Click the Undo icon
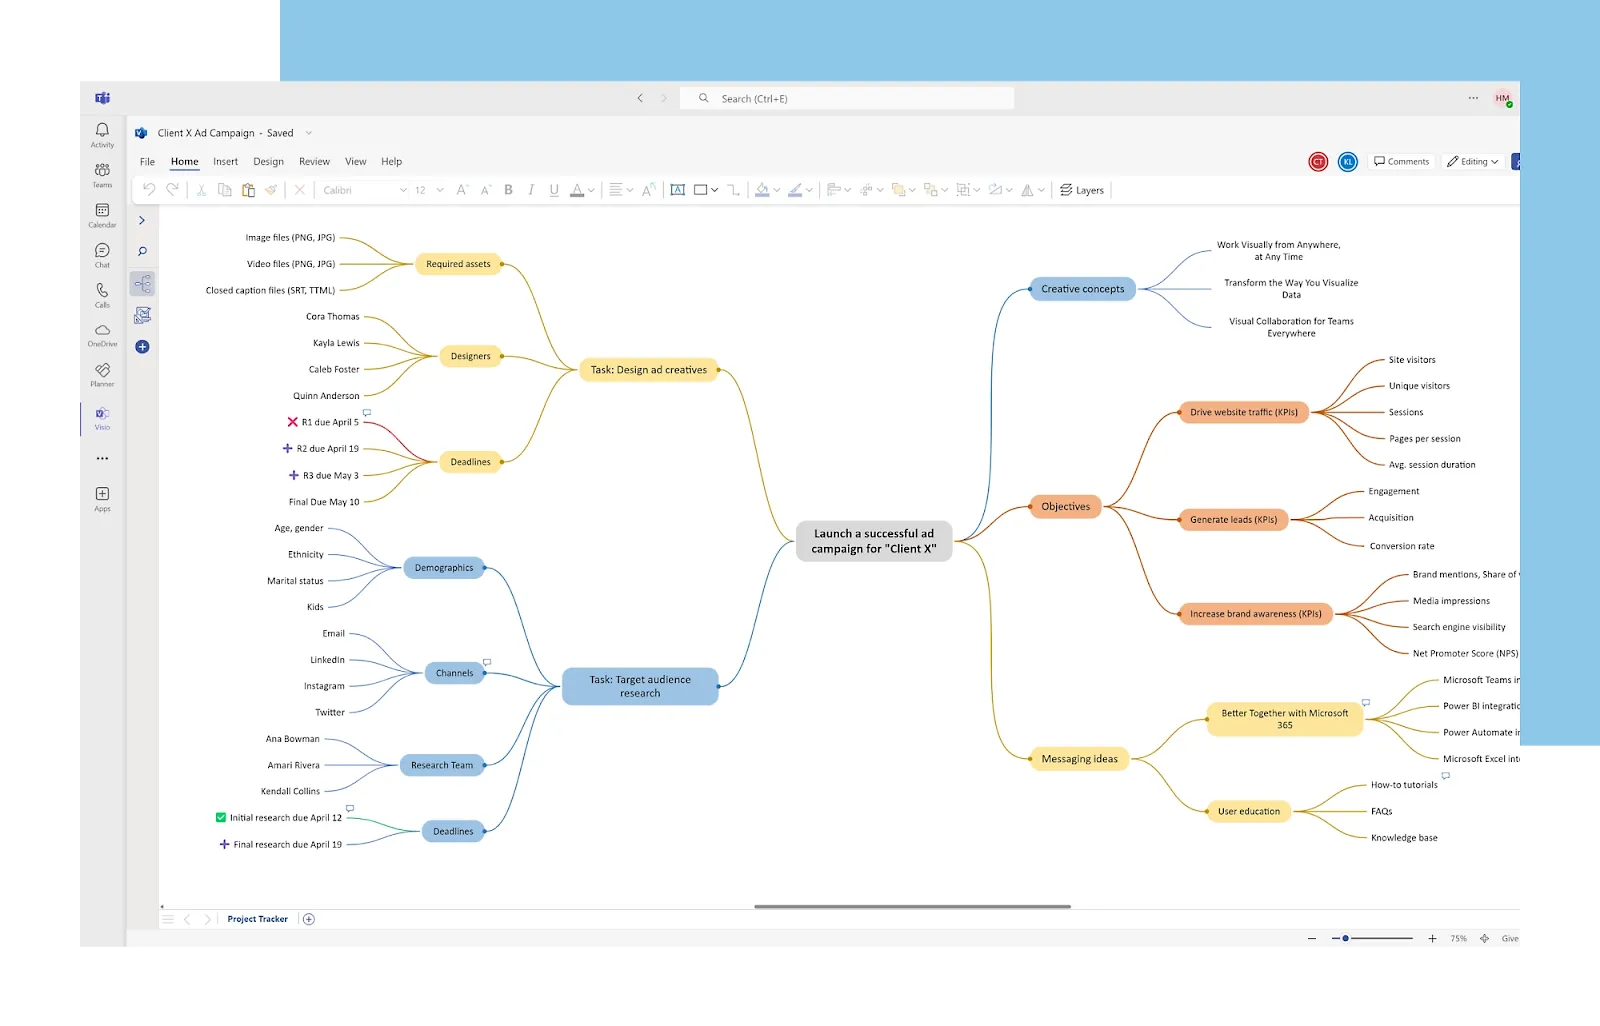This screenshot has width=1600, height=1026. pyautogui.click(x=149, y=190)
